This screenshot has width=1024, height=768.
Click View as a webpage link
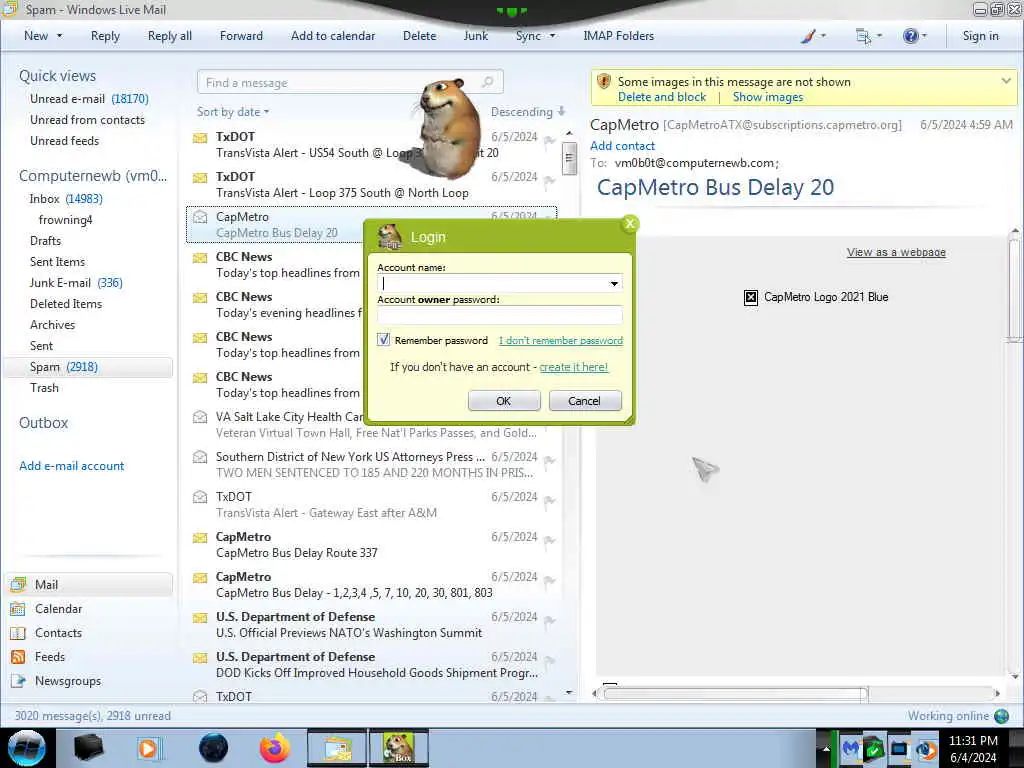(896, 252)
